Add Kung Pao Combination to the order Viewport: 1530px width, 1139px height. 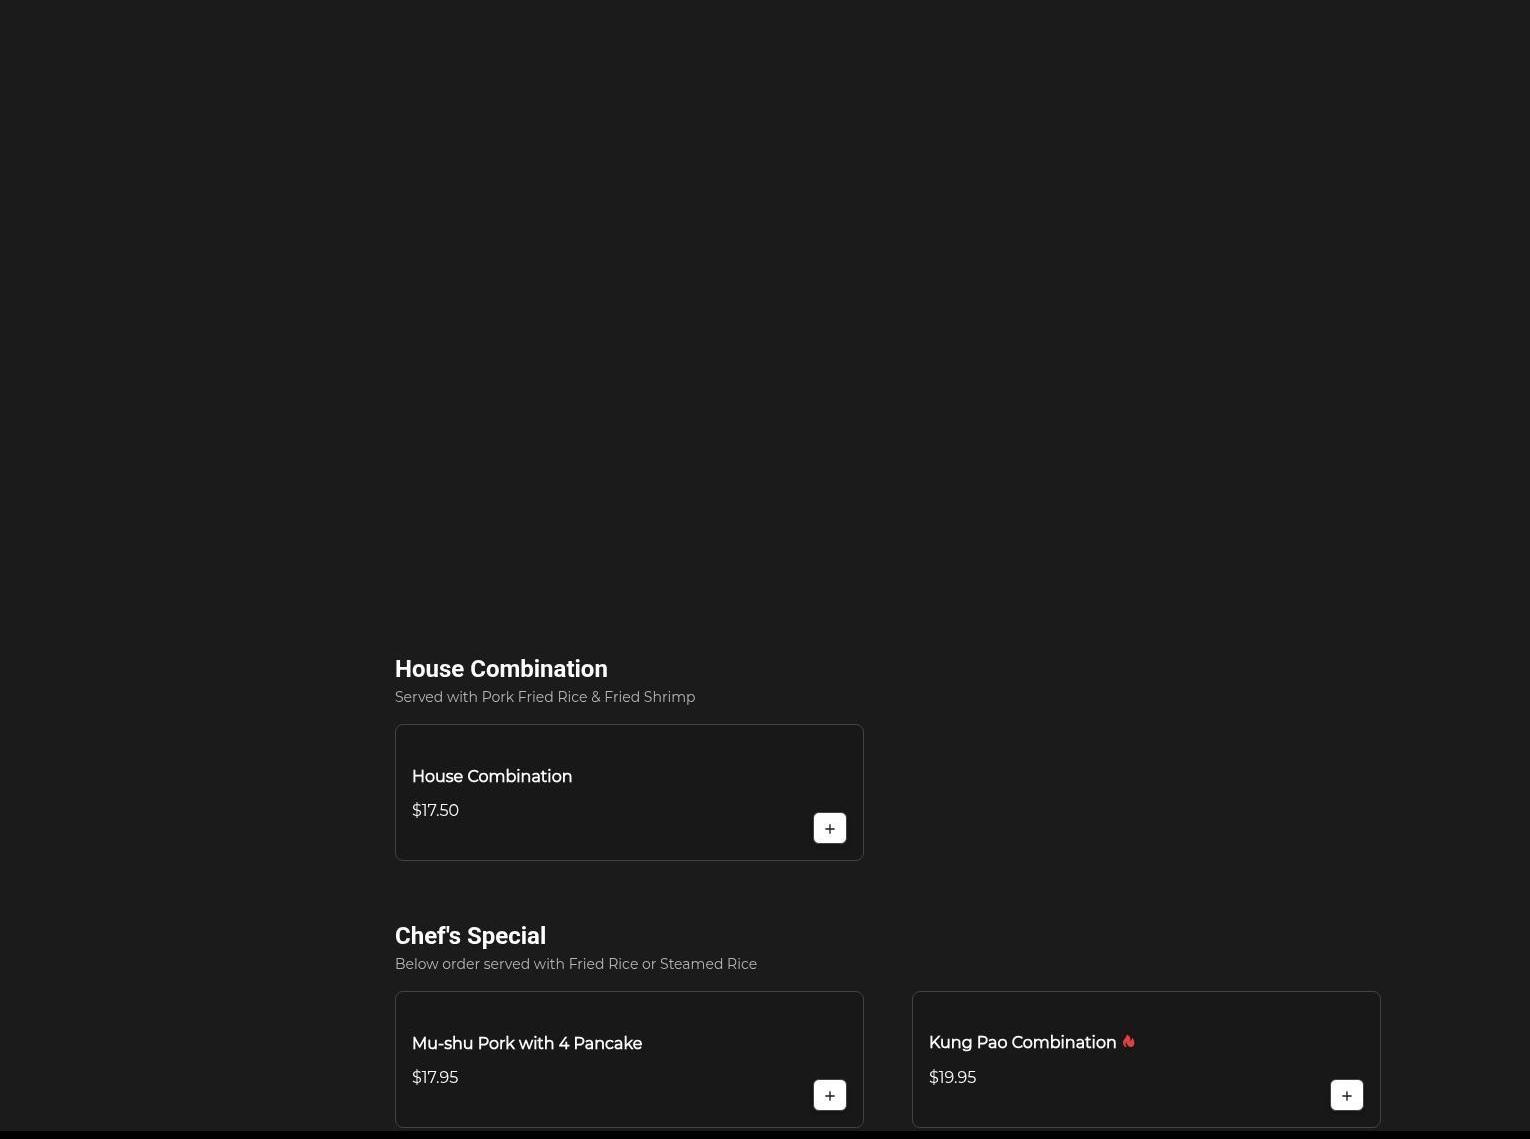click(x=1347, y=1095)
